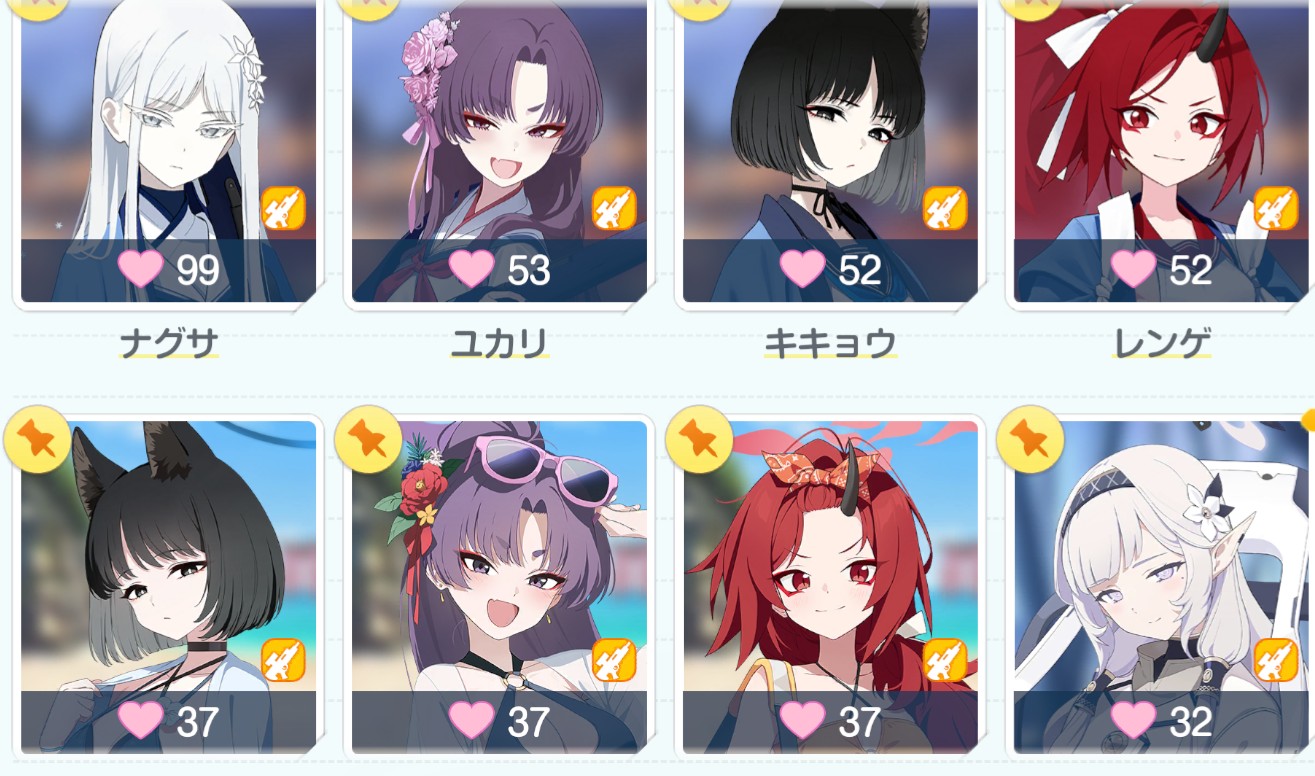
Task: Click the weapon badge on Renge's card
Action: [1276, 209]
